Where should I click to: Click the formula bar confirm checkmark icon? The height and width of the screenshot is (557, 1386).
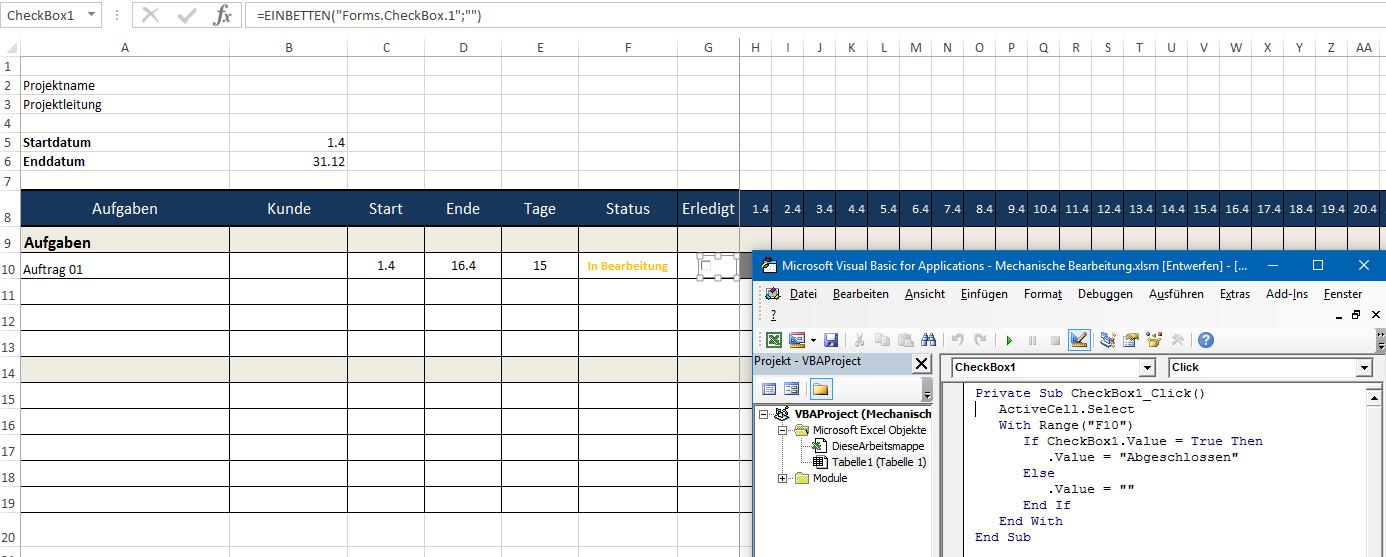coord(186,16)
